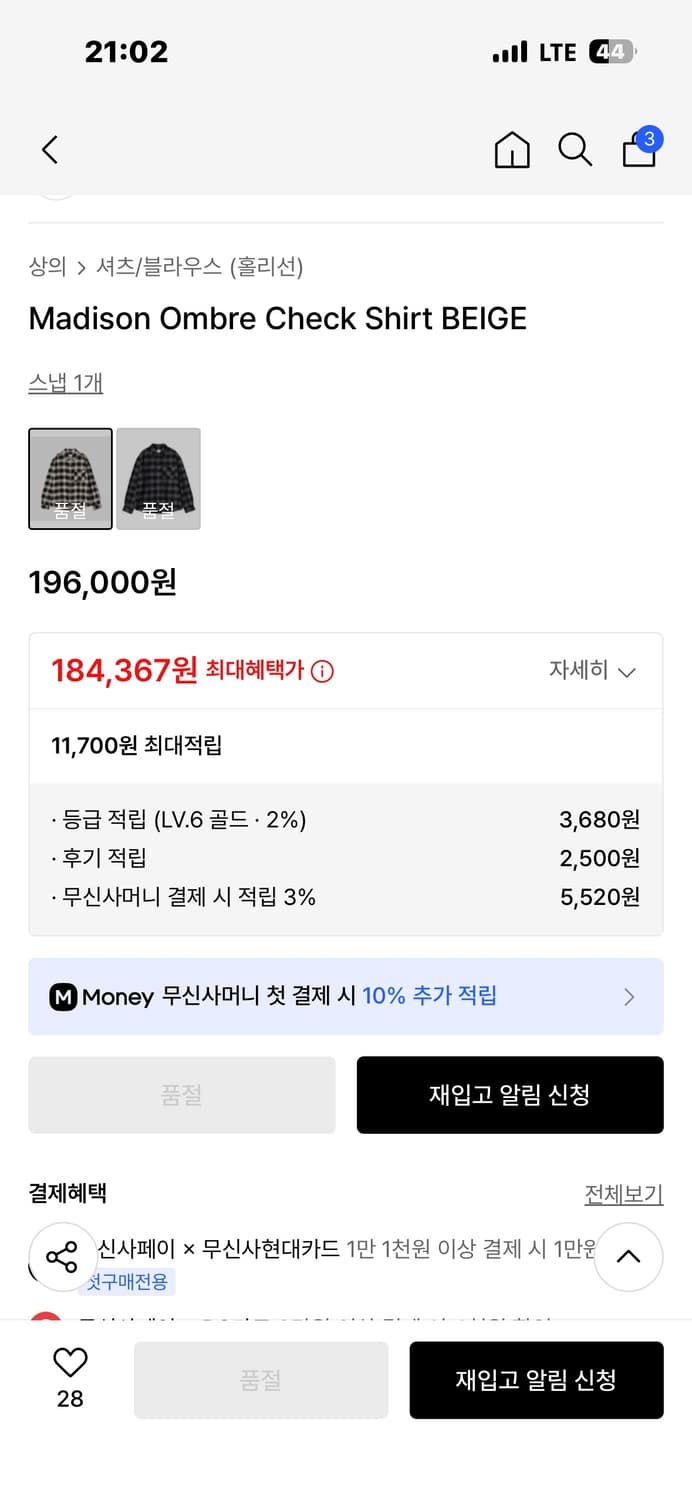Open the share options icon

pyautogui.click(x=63, y=1258)
